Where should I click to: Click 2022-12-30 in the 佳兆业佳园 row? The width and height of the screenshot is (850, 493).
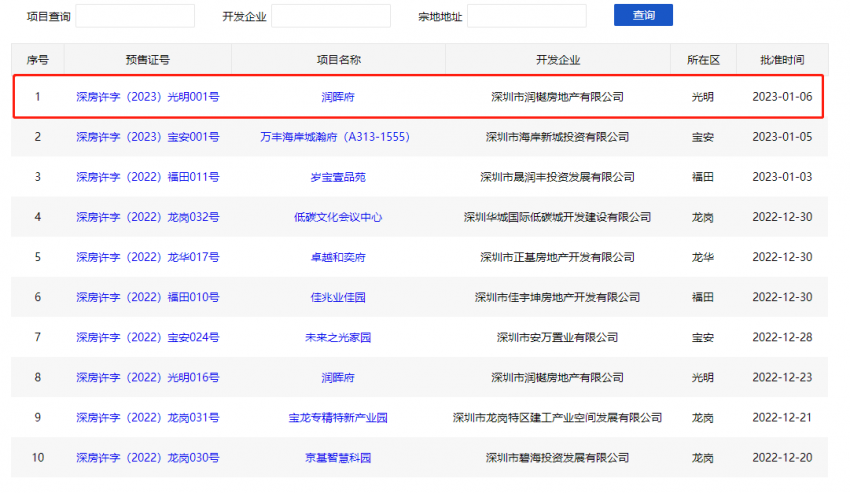click(782, 298)
